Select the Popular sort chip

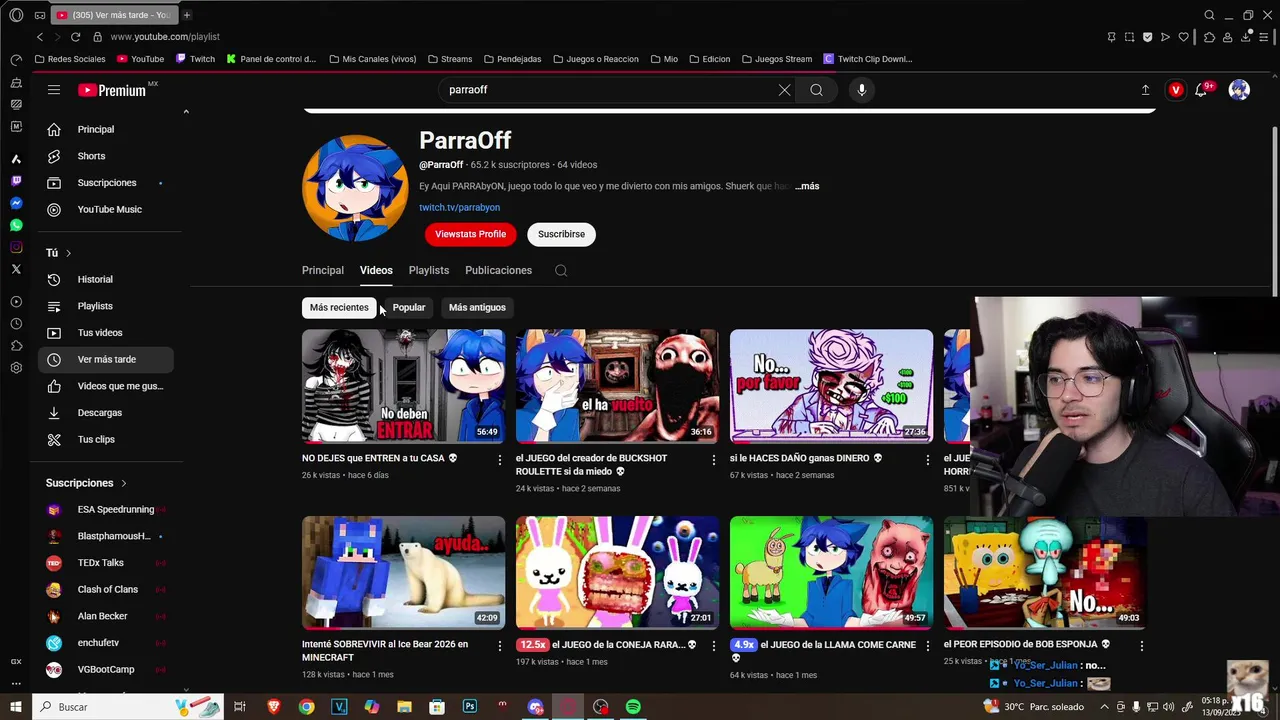[409, 307]
